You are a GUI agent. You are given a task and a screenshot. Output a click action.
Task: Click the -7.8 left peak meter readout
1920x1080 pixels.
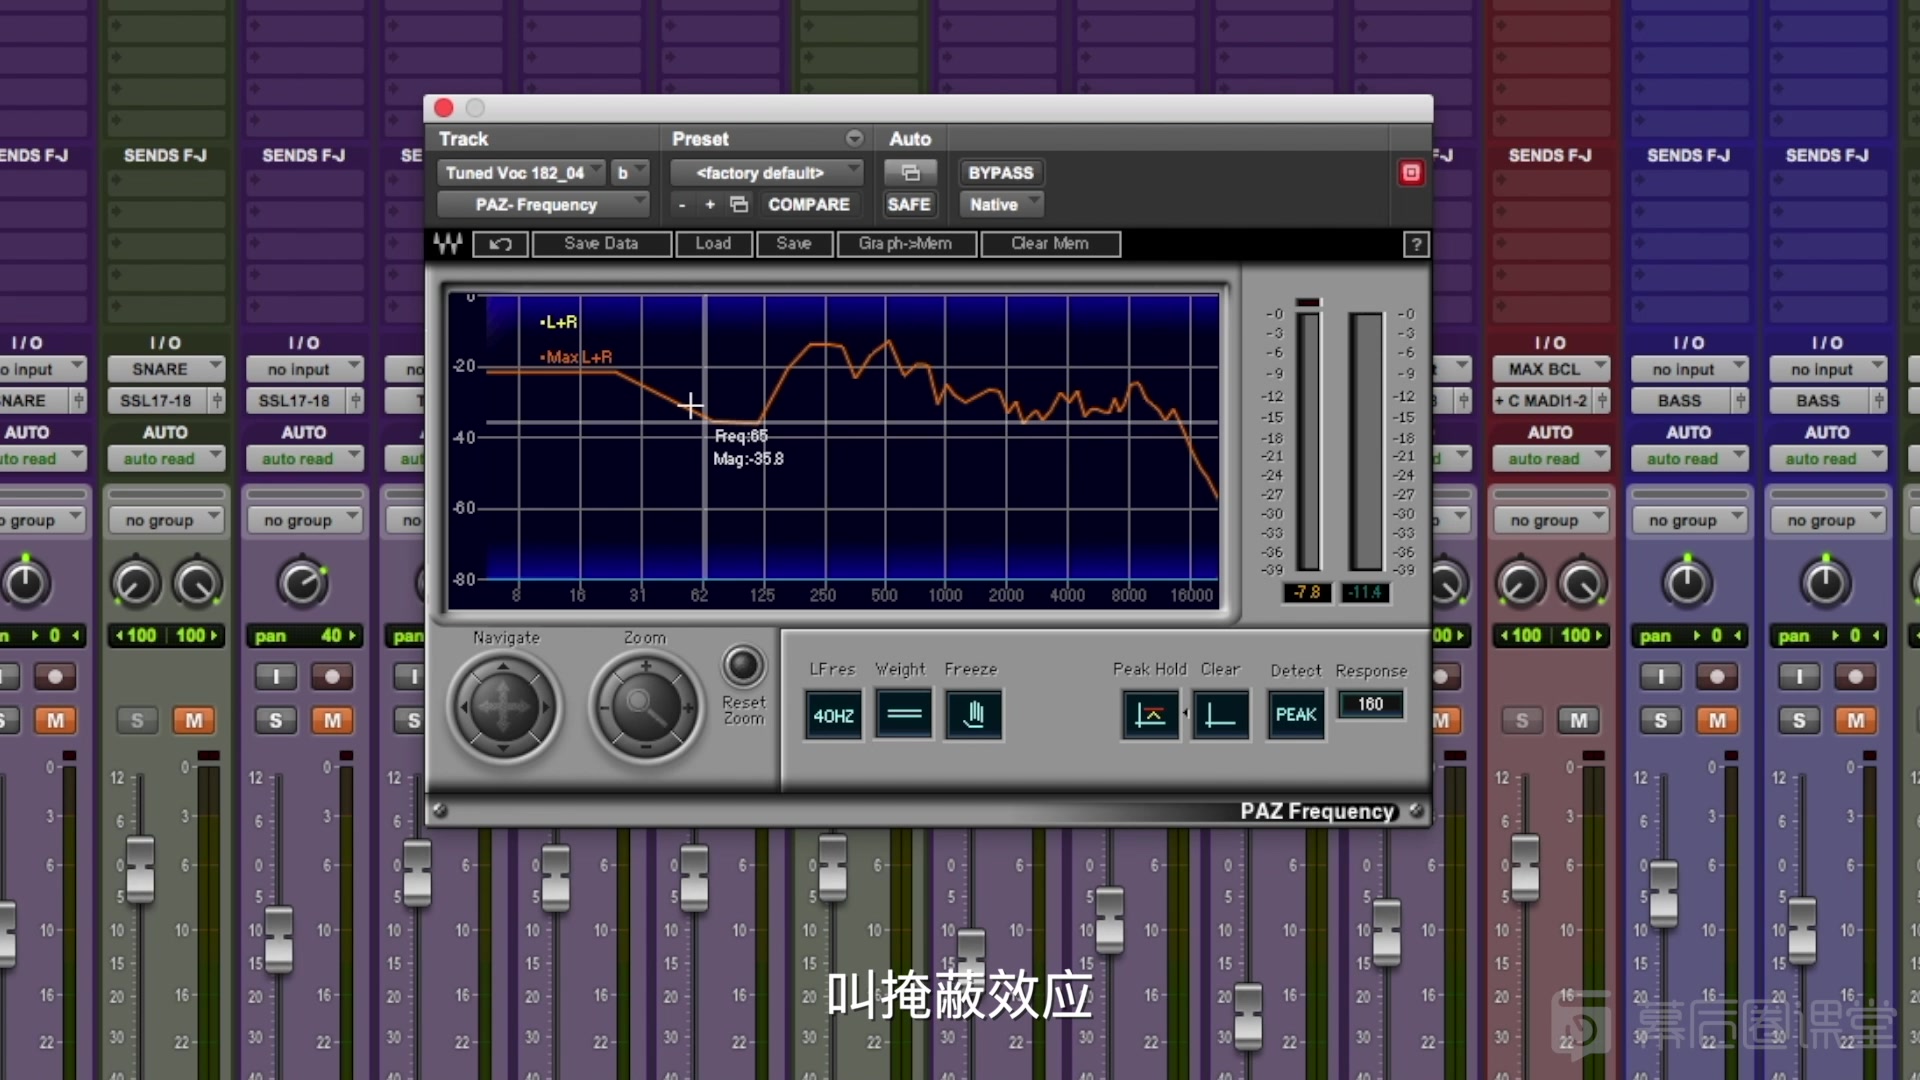1307,593
